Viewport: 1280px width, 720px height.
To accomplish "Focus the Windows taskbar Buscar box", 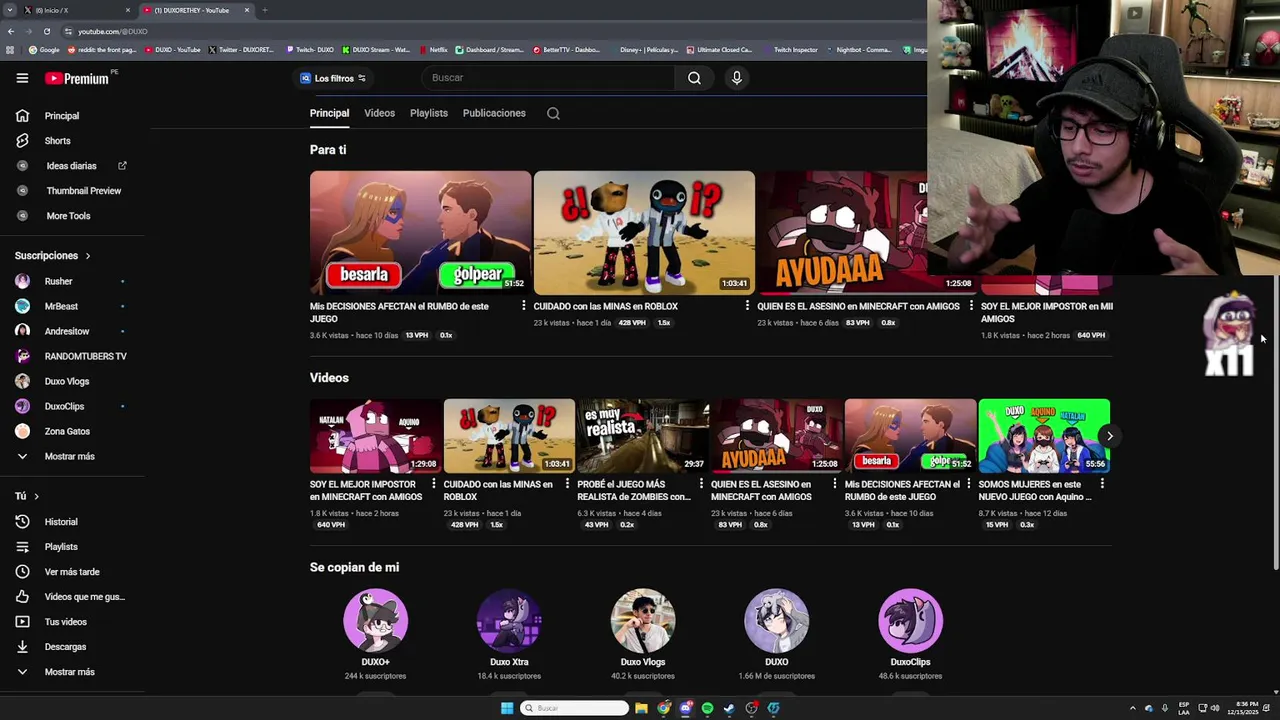I will click(x=574, y=708).
